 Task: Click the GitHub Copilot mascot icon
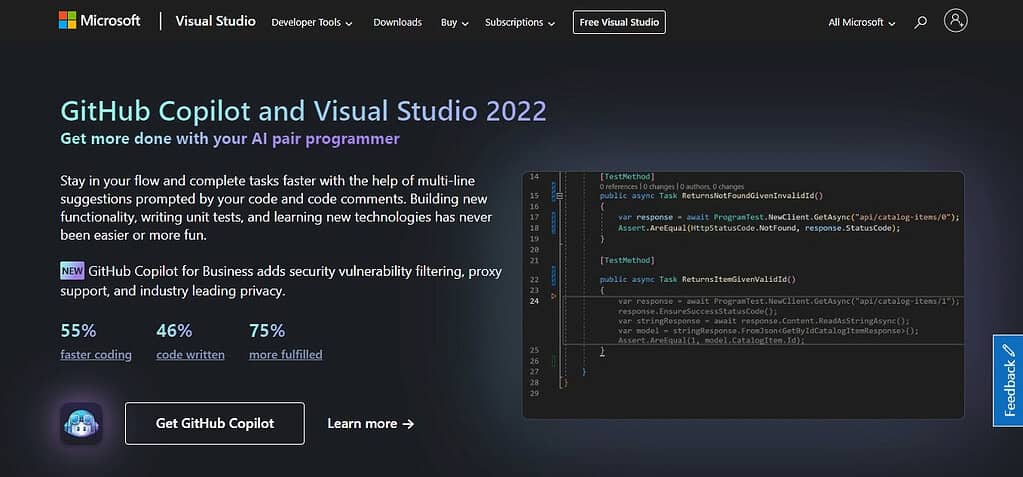click(x=82, y=423)
